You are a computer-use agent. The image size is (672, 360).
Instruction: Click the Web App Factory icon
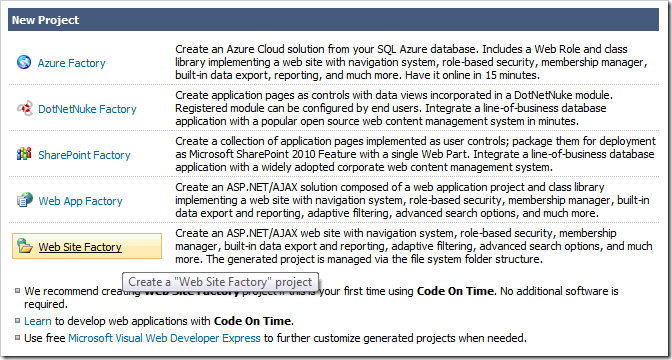click(x=24, y=200)
